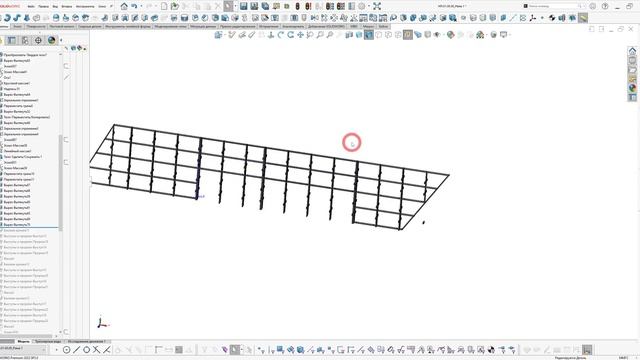The image size is (640, 360).
Task: Open the Инструменты menu
Action: click(85, 7)
